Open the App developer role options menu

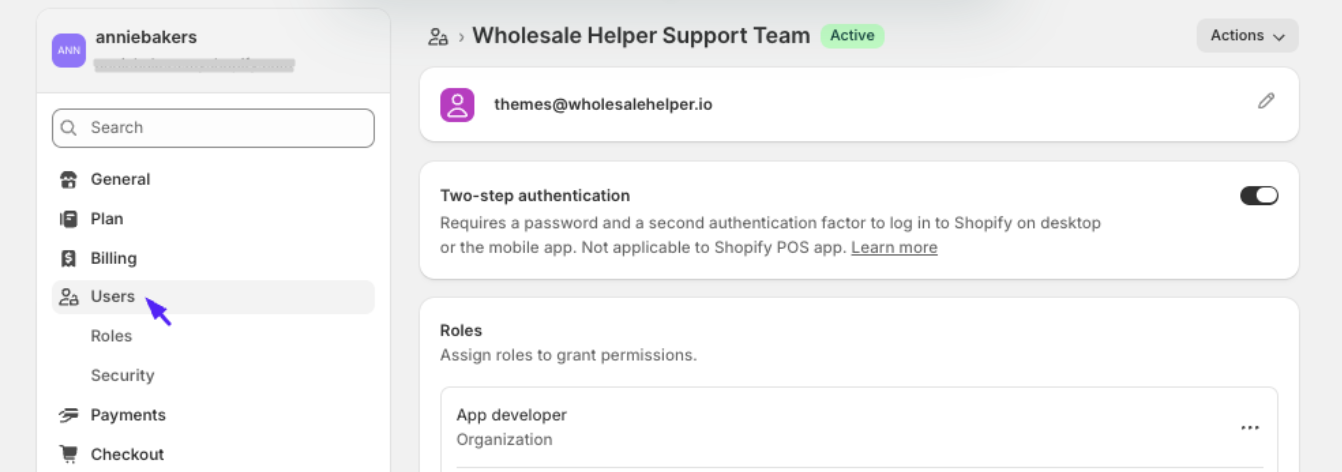point(1250,428)
